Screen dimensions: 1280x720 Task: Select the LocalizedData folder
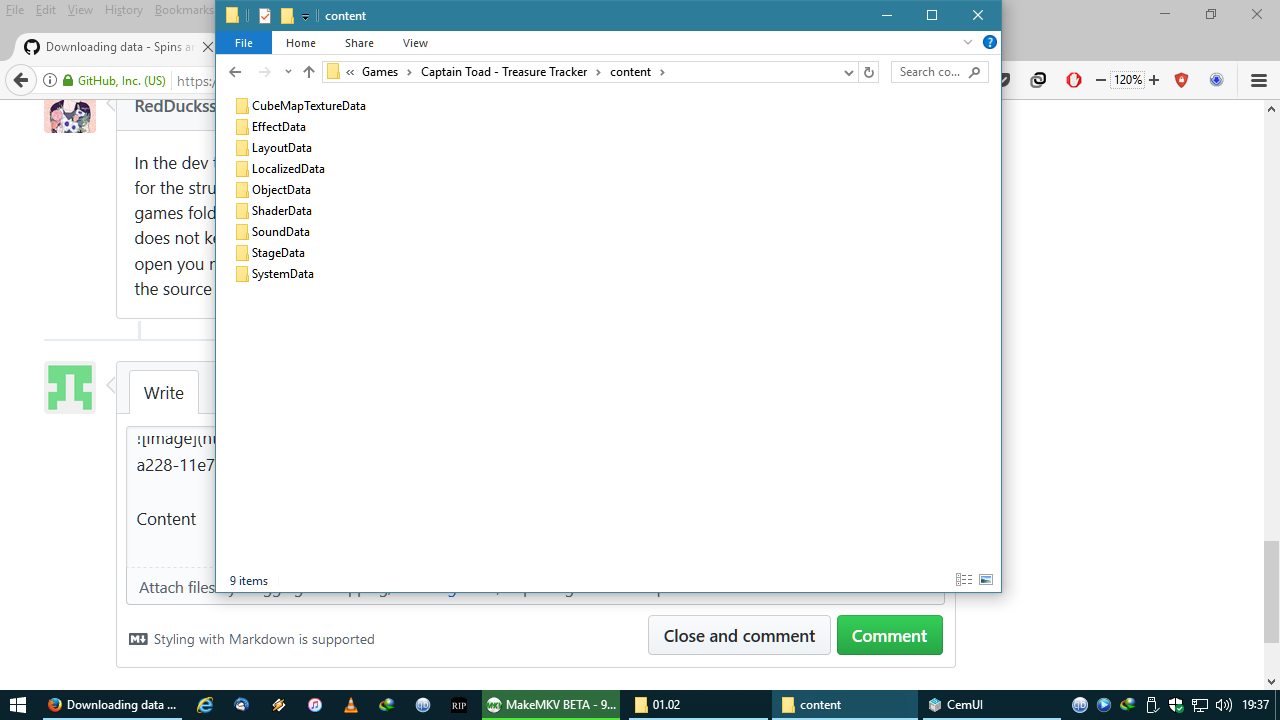click(280, 169)
